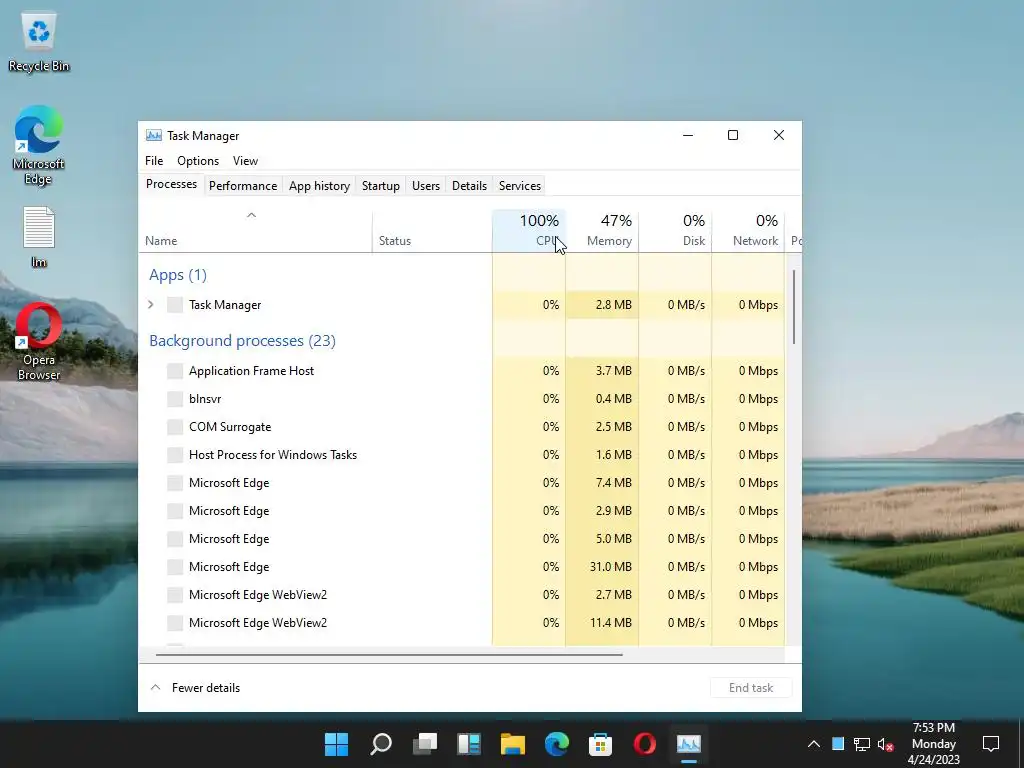Launch Microsoft Edge from the taskbar
The height and width of the screenshot is (768, 1024).
point(557,744)
